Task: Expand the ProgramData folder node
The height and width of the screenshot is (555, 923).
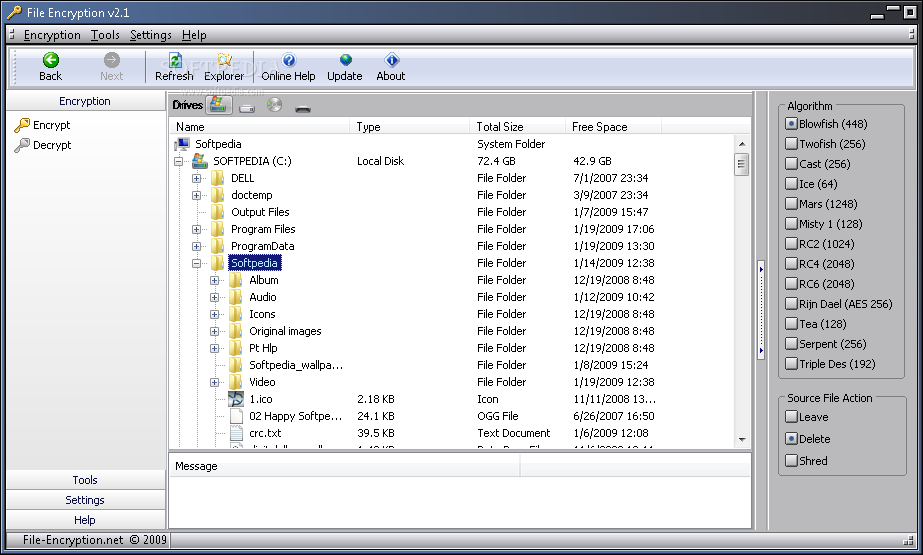Action: 197,247
